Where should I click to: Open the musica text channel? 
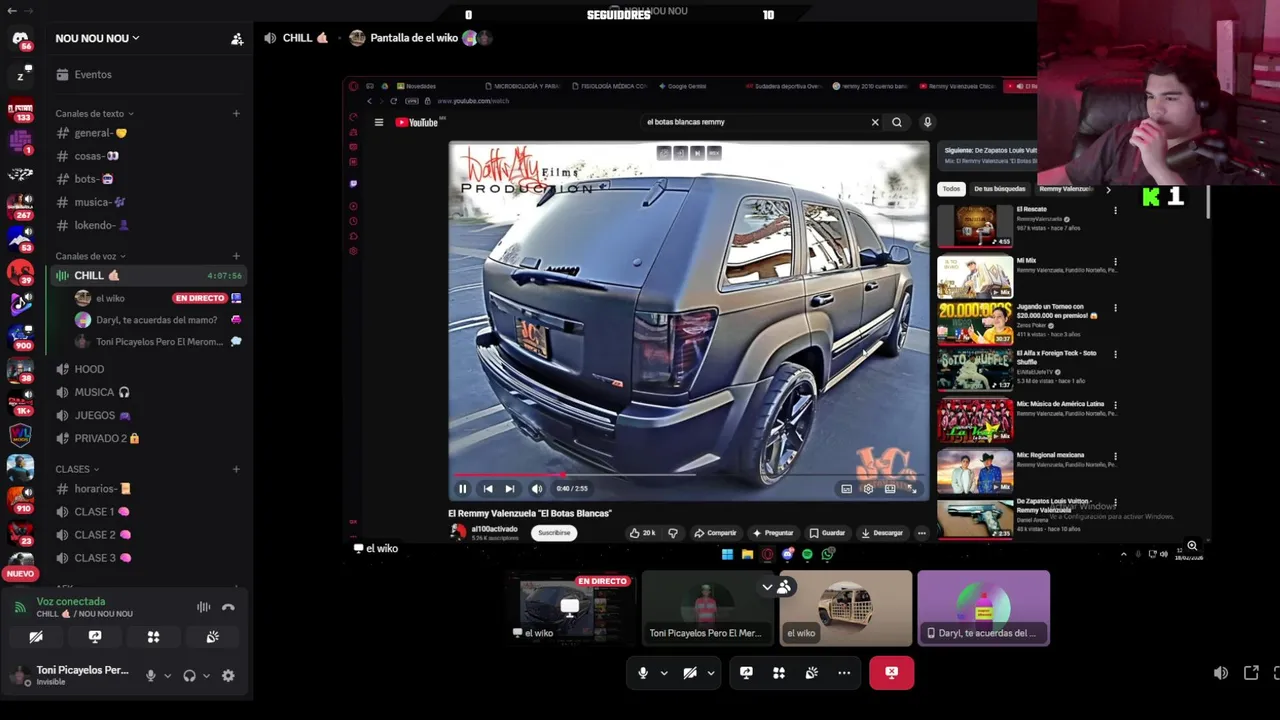pos(147,202)
